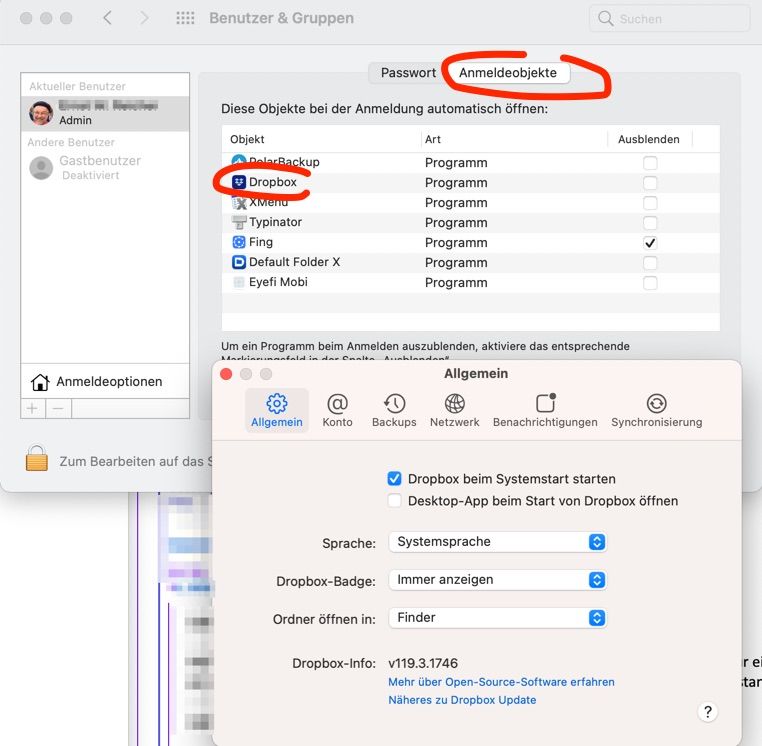762x746 pixels.
Task: Switch to the Passwort tab
Action: point(408,73)
